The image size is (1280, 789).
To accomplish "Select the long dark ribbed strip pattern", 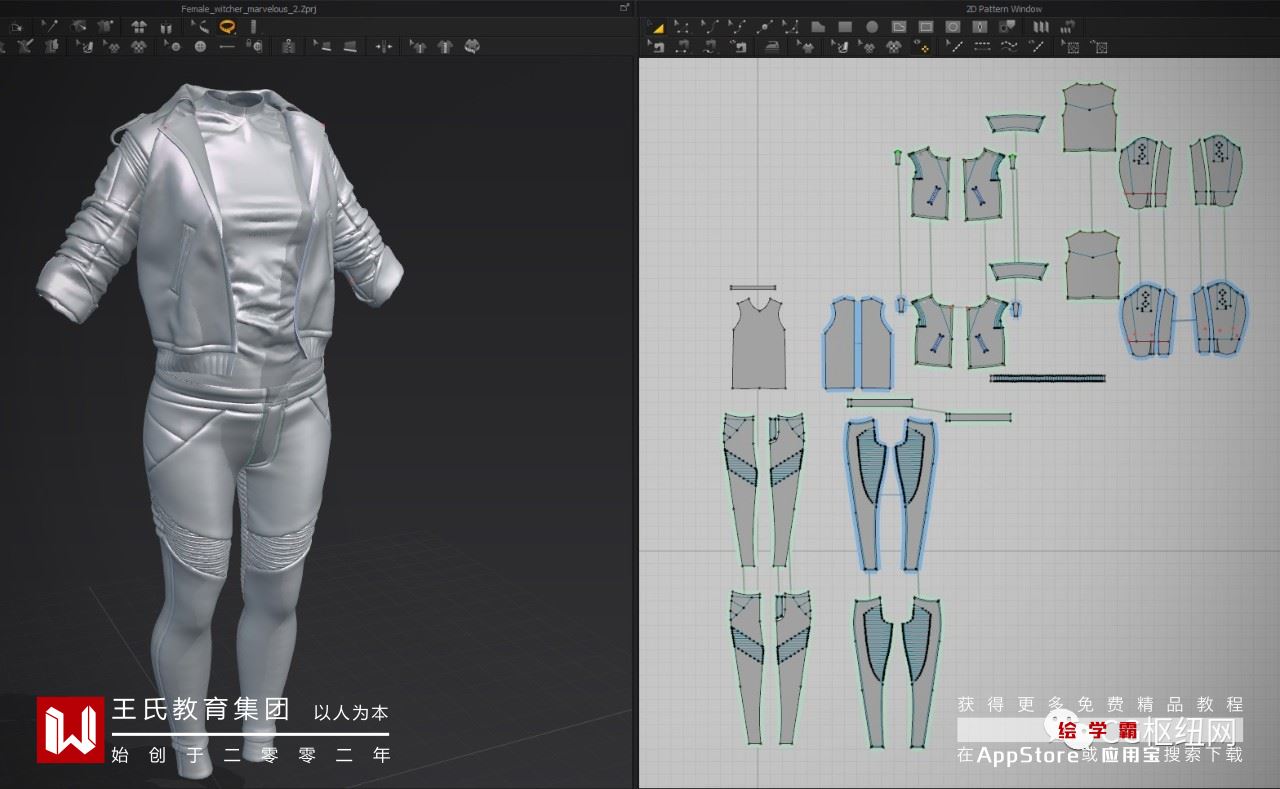I will [x=1048, y=379].
